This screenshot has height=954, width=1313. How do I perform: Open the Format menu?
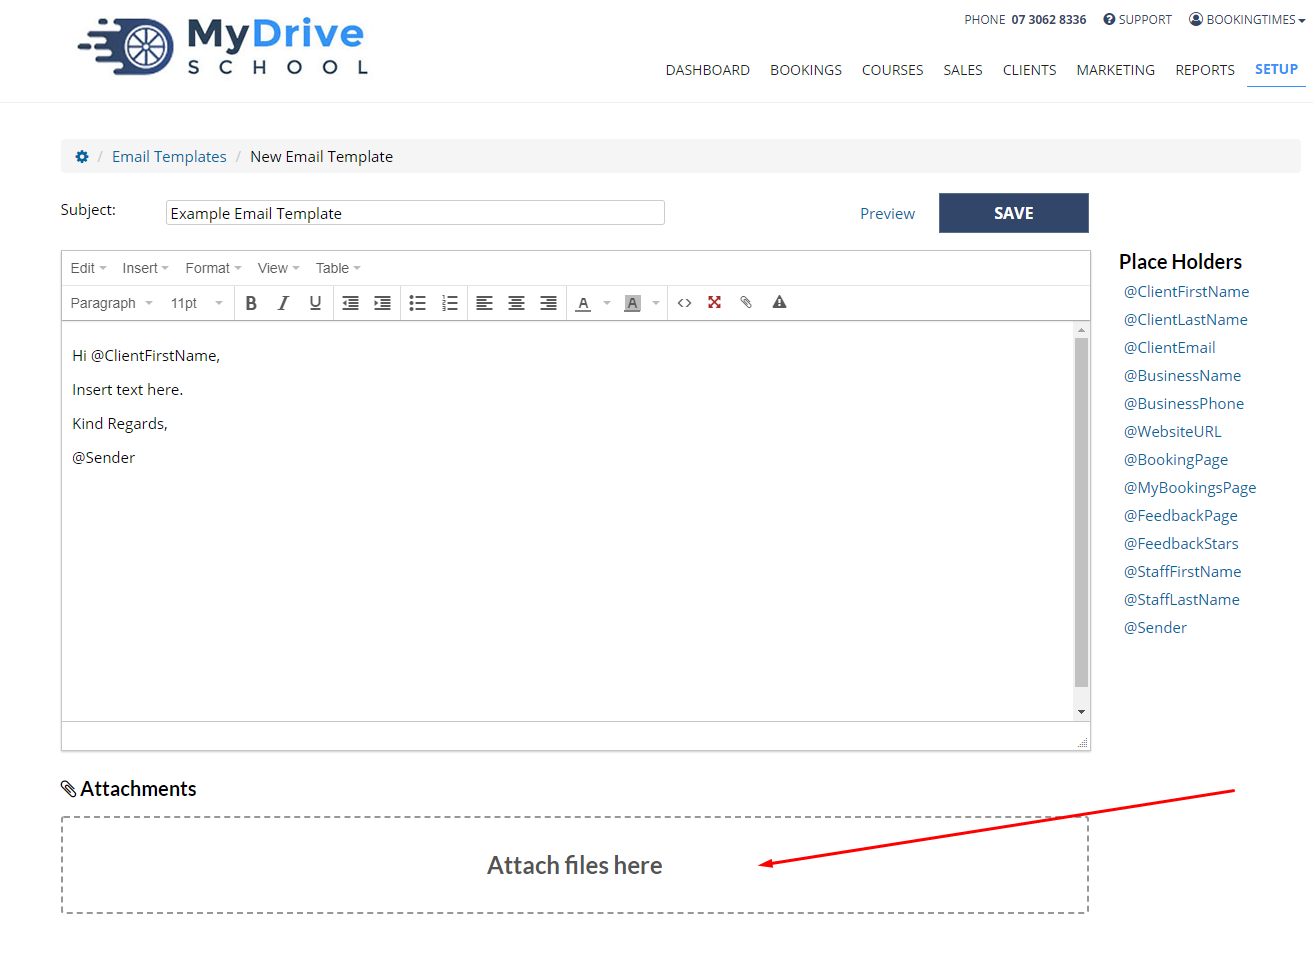point(213,268)
